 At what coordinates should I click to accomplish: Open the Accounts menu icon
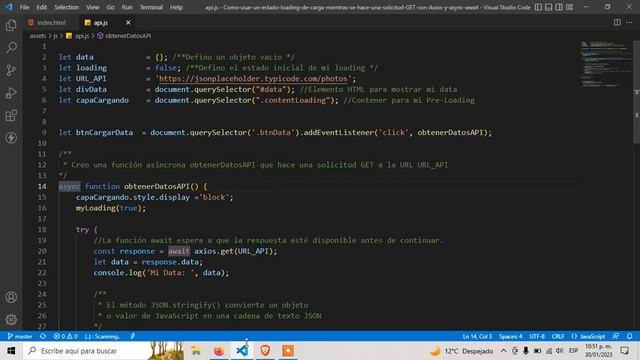point(11,297)
